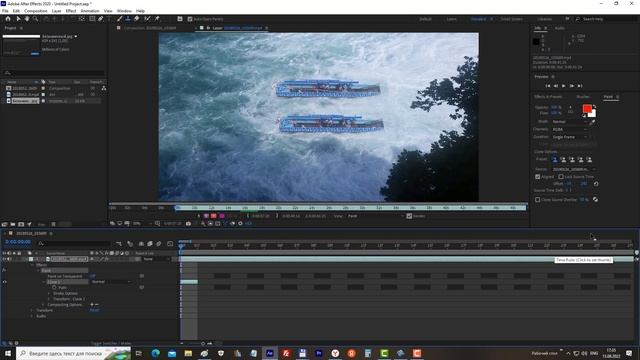This screenshot has height=360, width=640.
Task: Select clone preset 3
Action: tap(572, 160)
